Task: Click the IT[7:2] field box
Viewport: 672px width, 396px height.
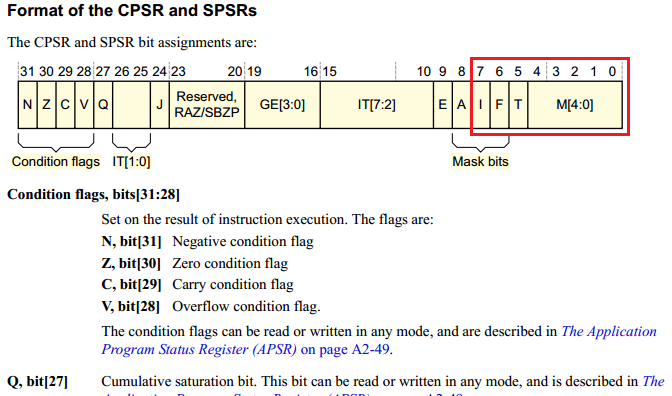Action: 377,105
